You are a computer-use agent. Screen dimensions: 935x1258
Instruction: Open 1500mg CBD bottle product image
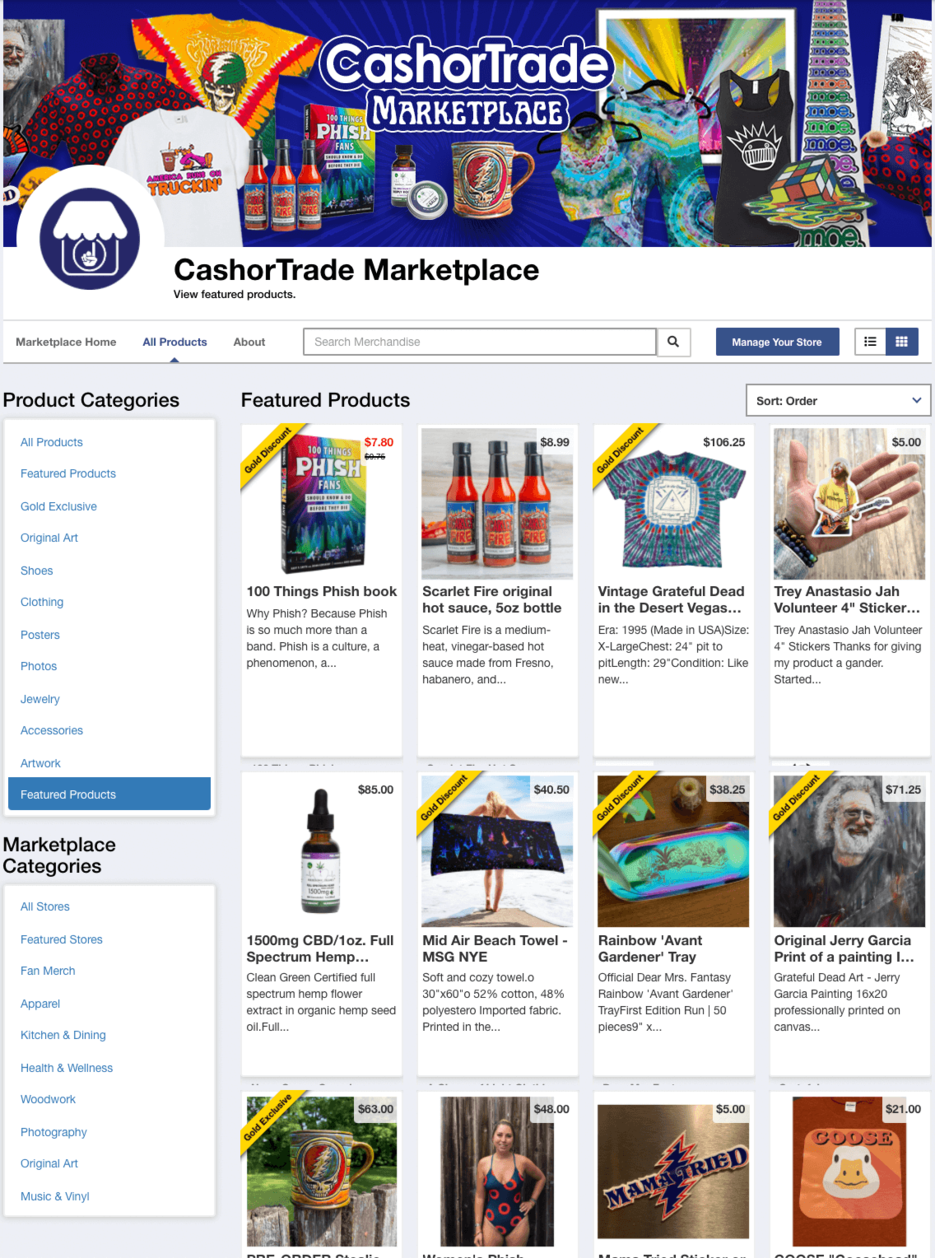[x=321, y=852]
